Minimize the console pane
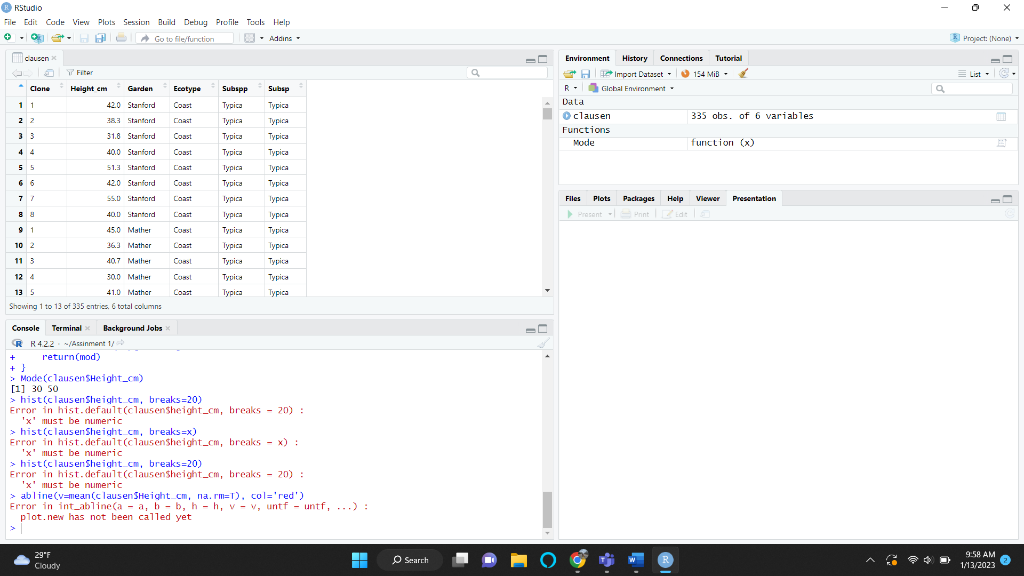The image size is (1024, 576). [530, 329]
